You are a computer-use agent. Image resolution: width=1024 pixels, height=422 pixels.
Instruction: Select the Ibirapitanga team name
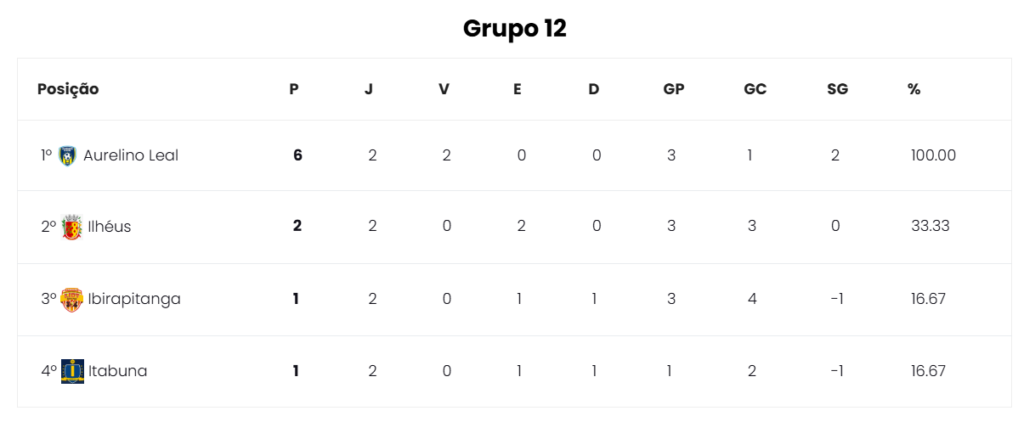pyautogui.click(x=134, y=299)
